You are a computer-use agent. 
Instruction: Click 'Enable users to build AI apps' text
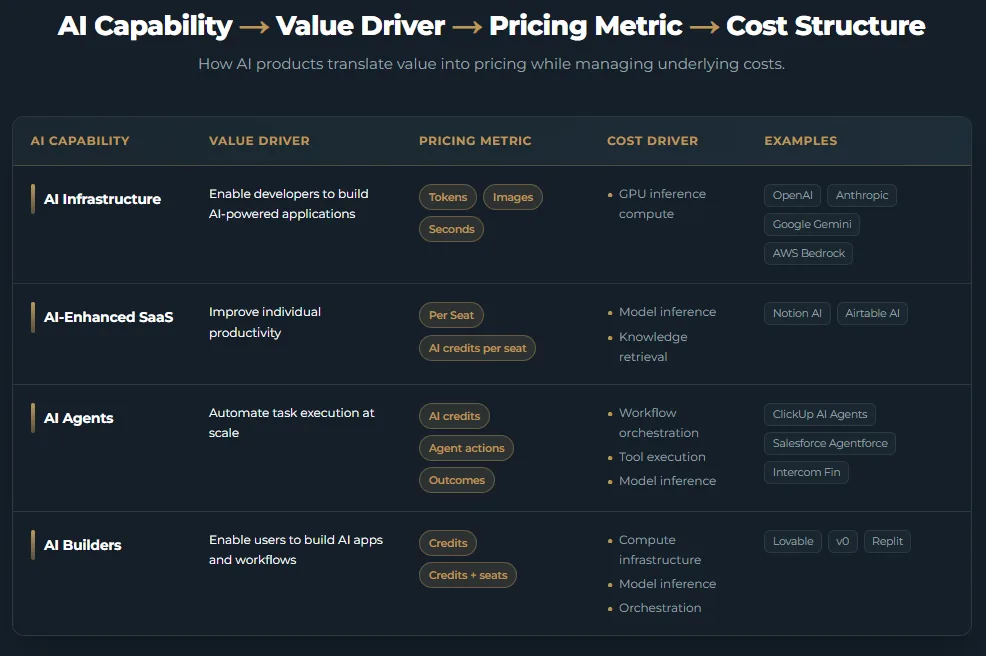pyautogui.click(x=296, y=540)
